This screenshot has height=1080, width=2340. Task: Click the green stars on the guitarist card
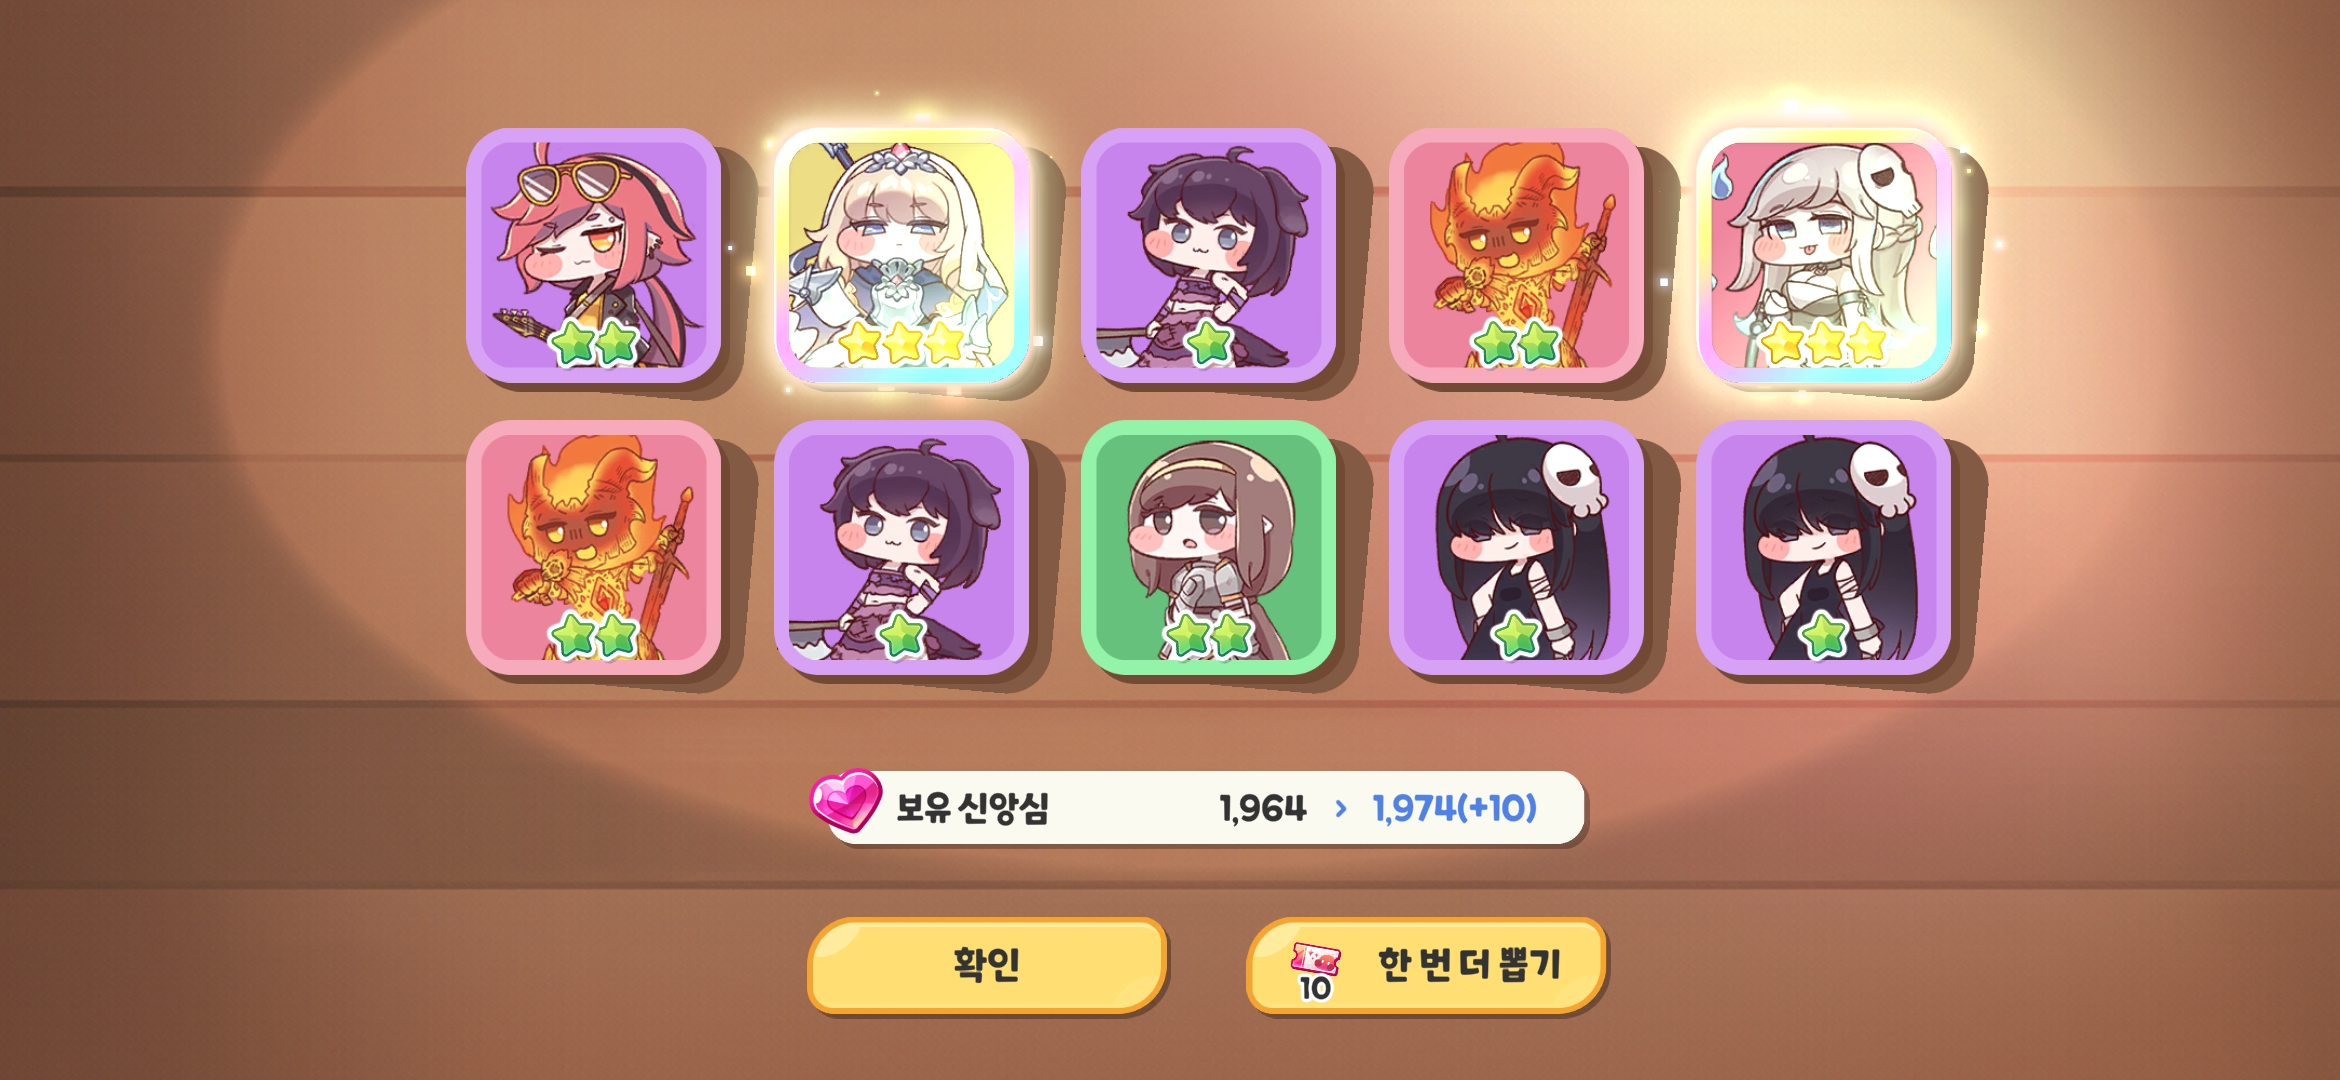click(x=595, y=343)
